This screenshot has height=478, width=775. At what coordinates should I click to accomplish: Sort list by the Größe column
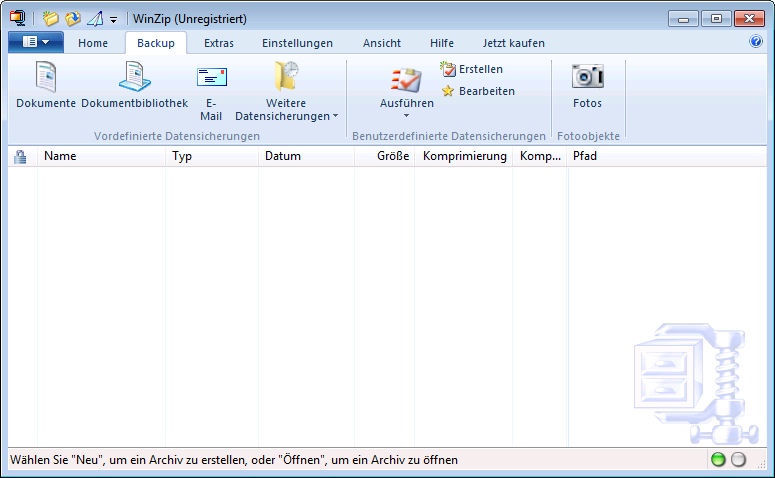[x=385, y=156]
